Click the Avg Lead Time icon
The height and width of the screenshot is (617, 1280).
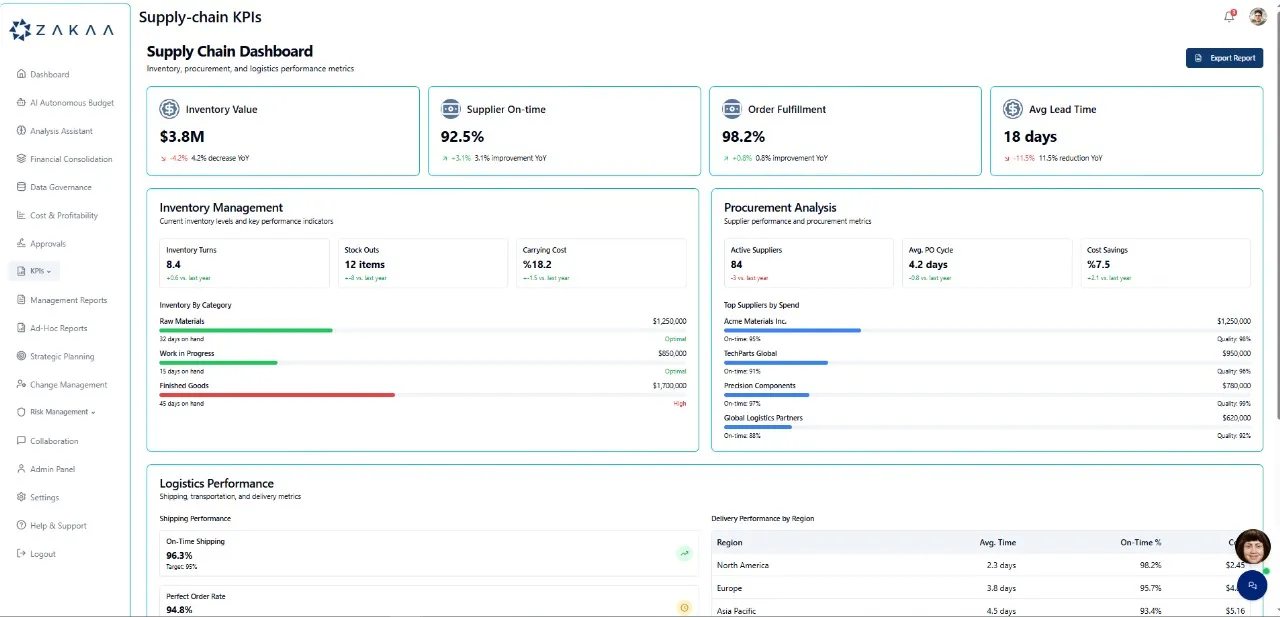coord(1014,109)
